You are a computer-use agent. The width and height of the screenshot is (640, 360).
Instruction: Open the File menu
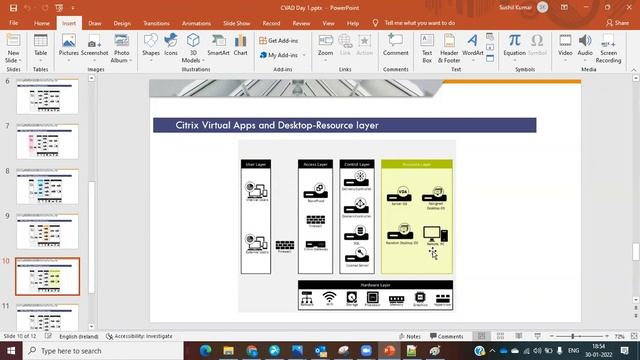coord(13,23)
